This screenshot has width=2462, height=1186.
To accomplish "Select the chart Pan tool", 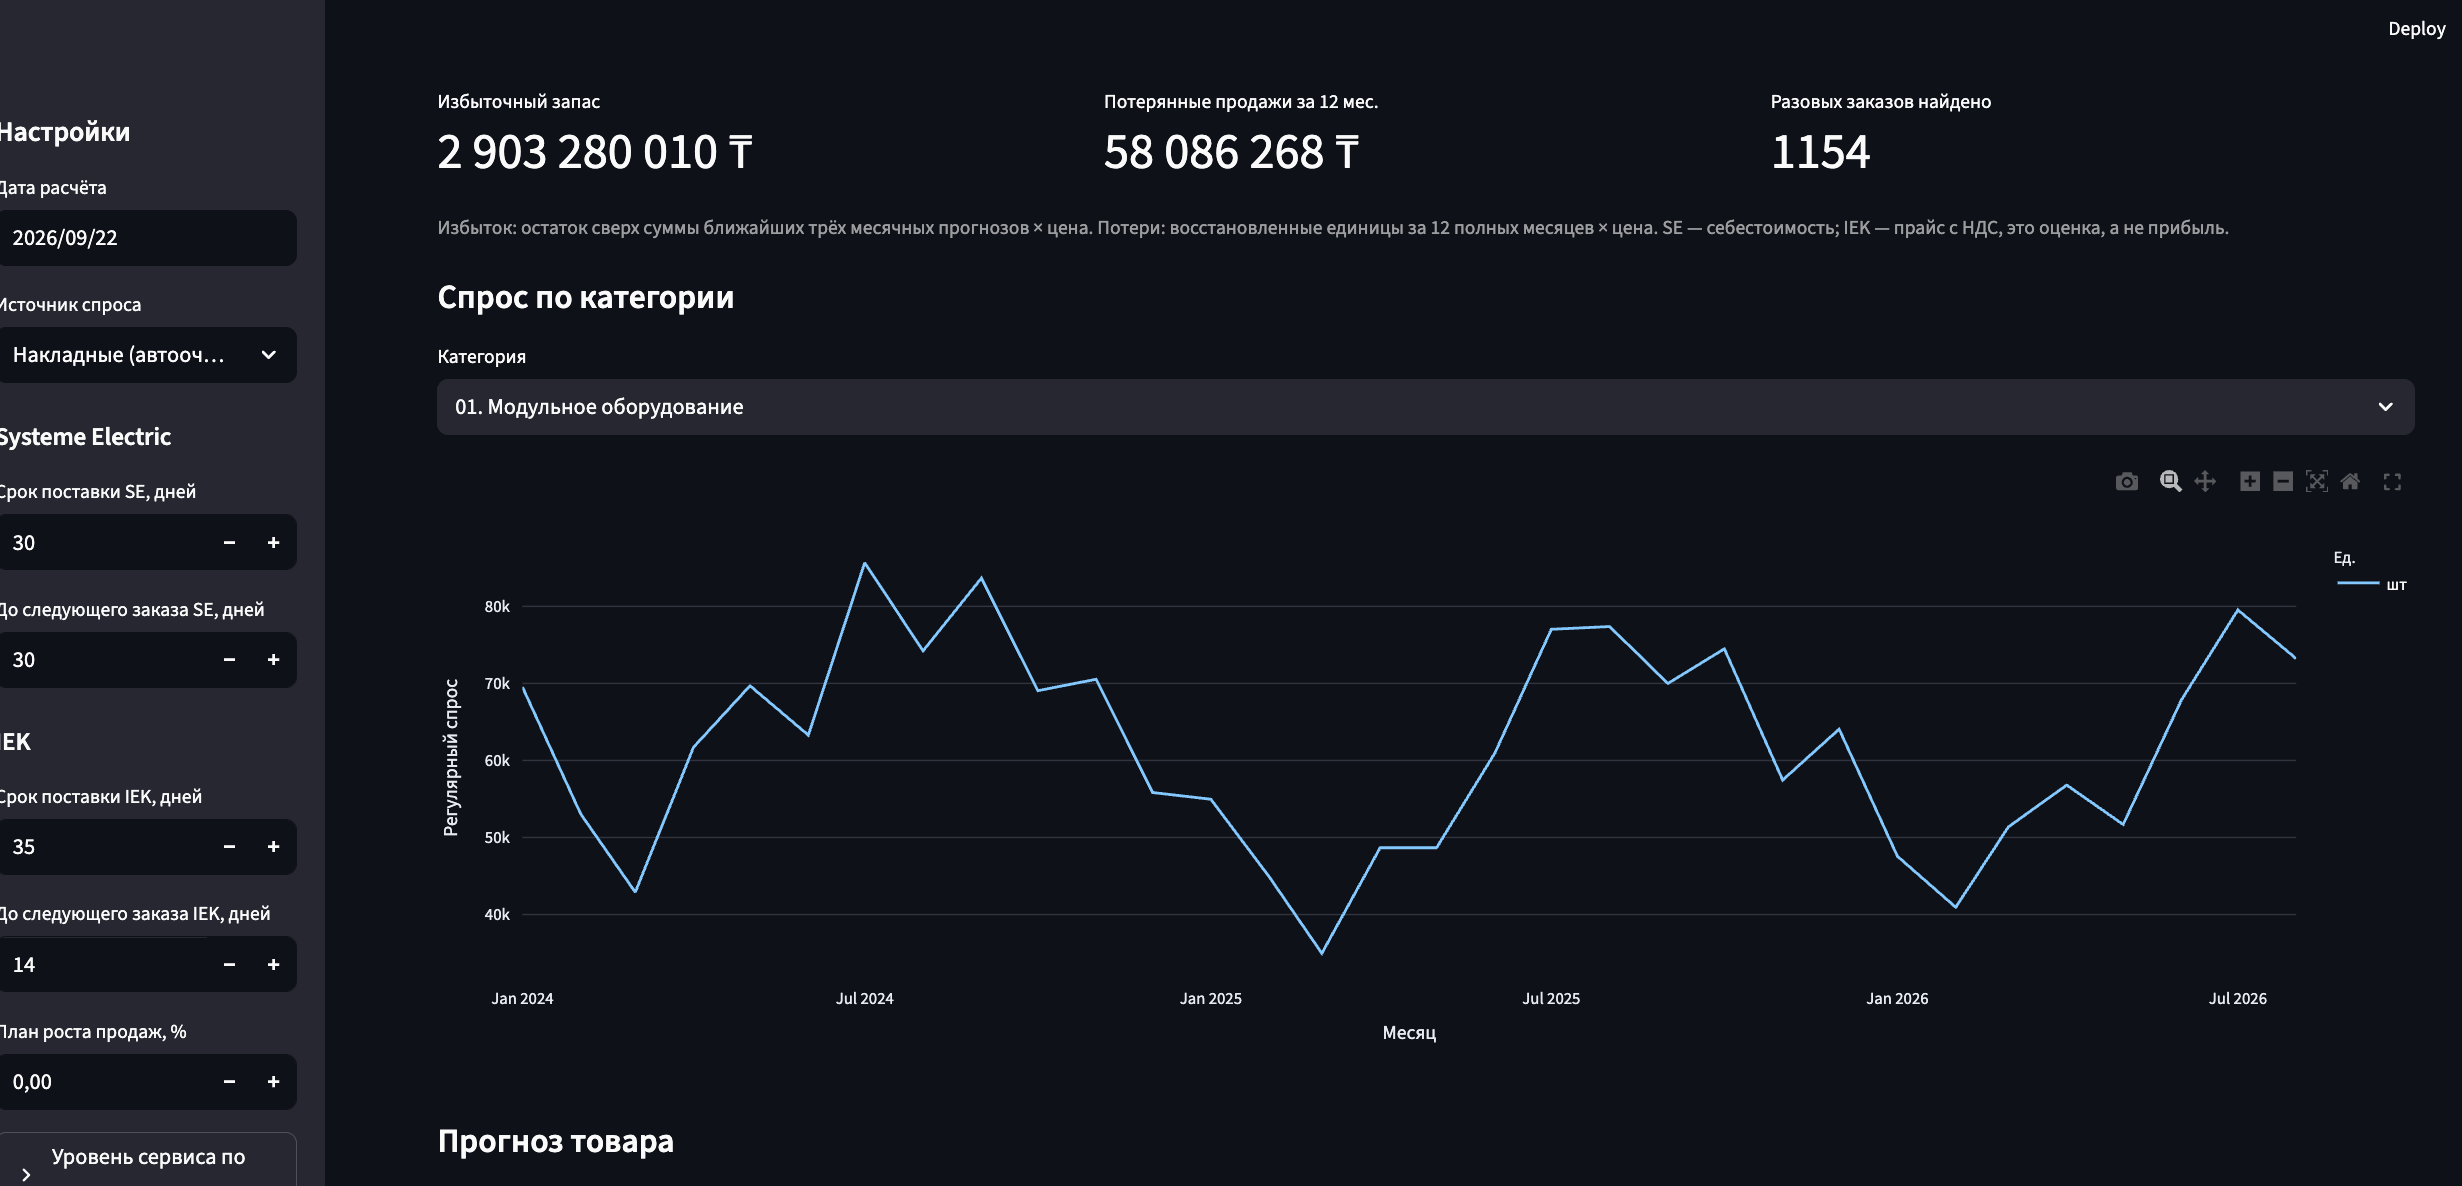I will click(2205, 482).
